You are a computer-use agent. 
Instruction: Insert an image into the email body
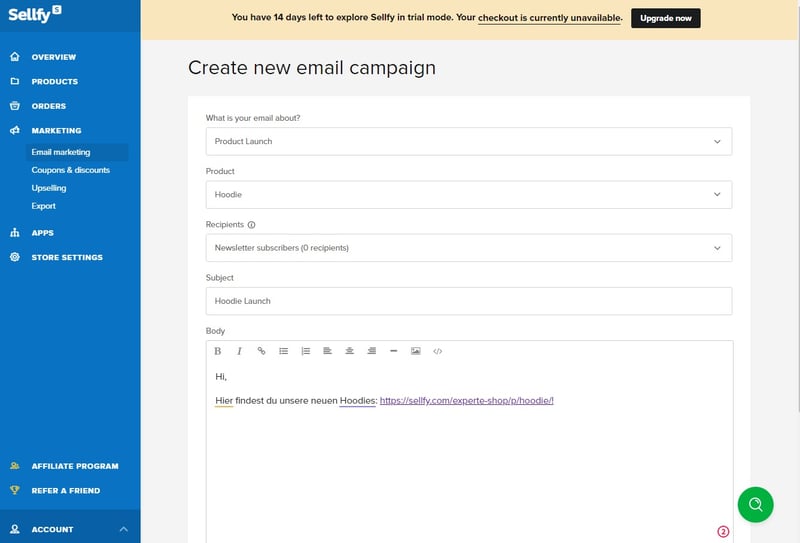click(416, 351)
